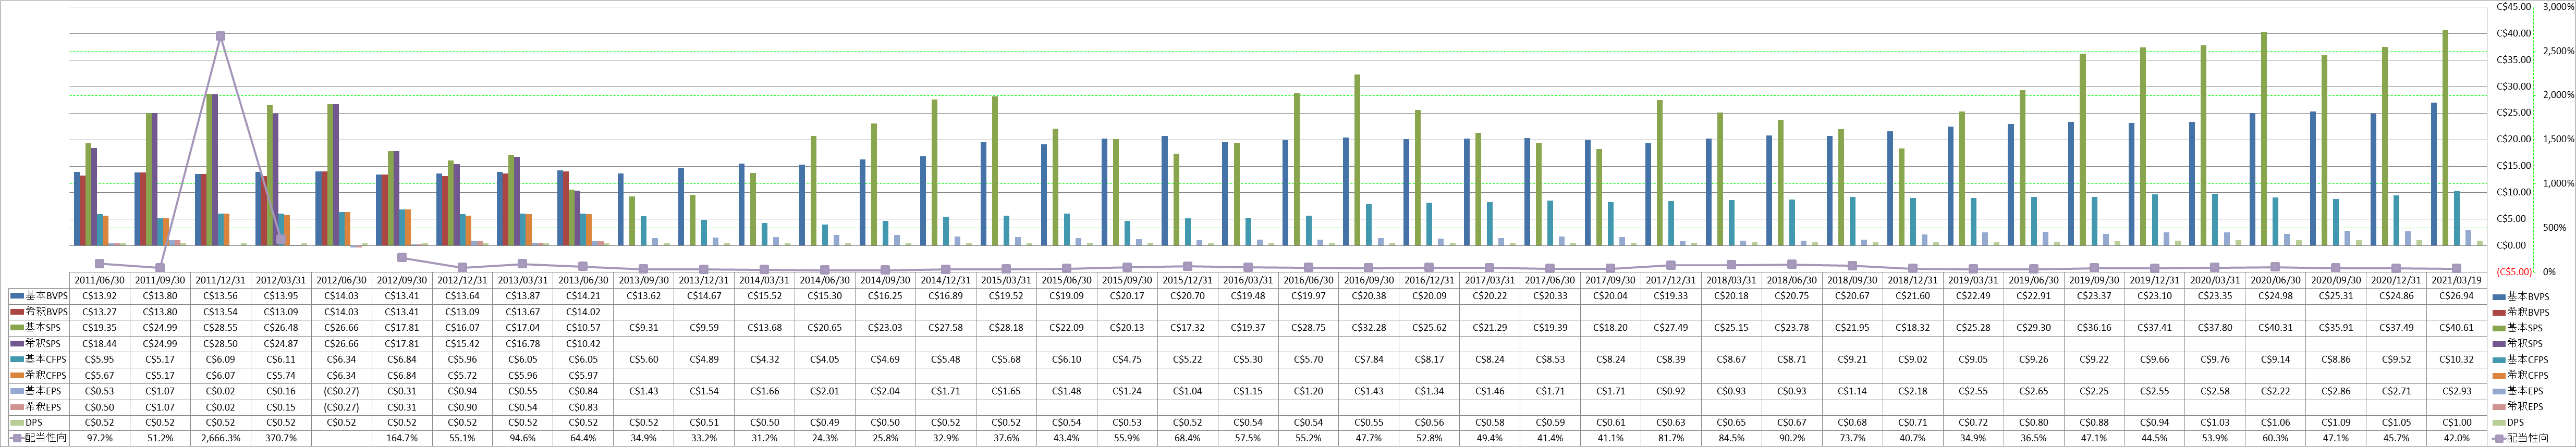Click the DPS row label in the data table
2576x447 pixels.
tap(34, 422)
